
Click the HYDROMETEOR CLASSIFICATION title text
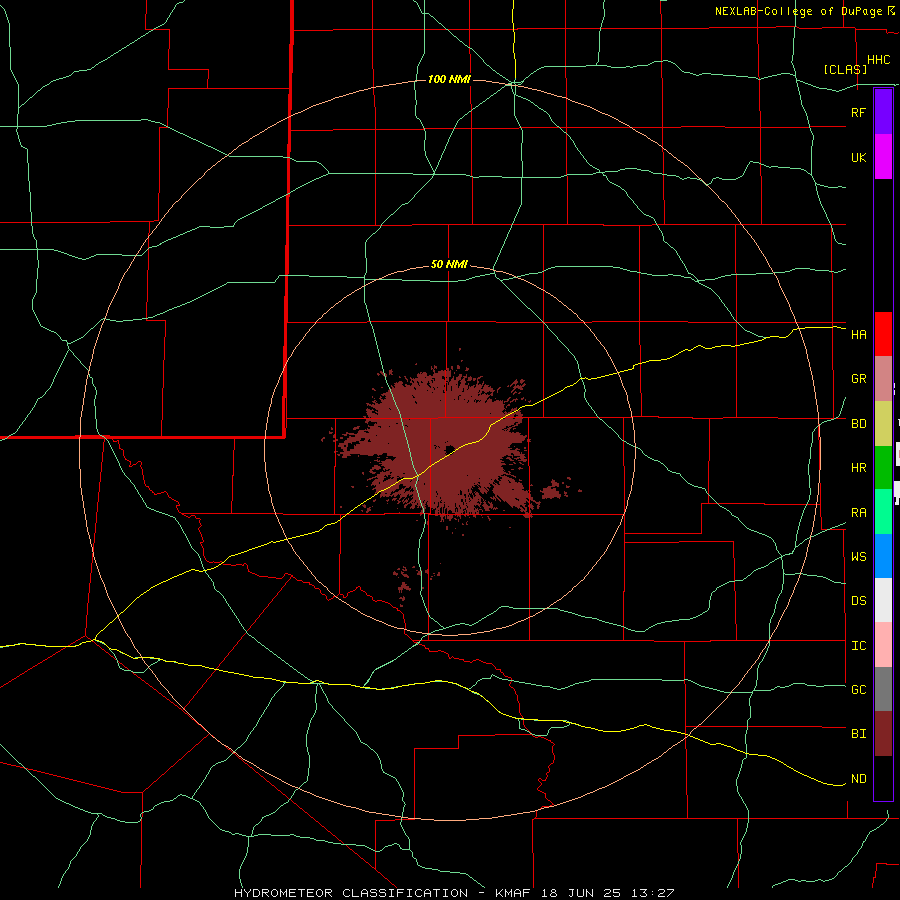(351, 893)
